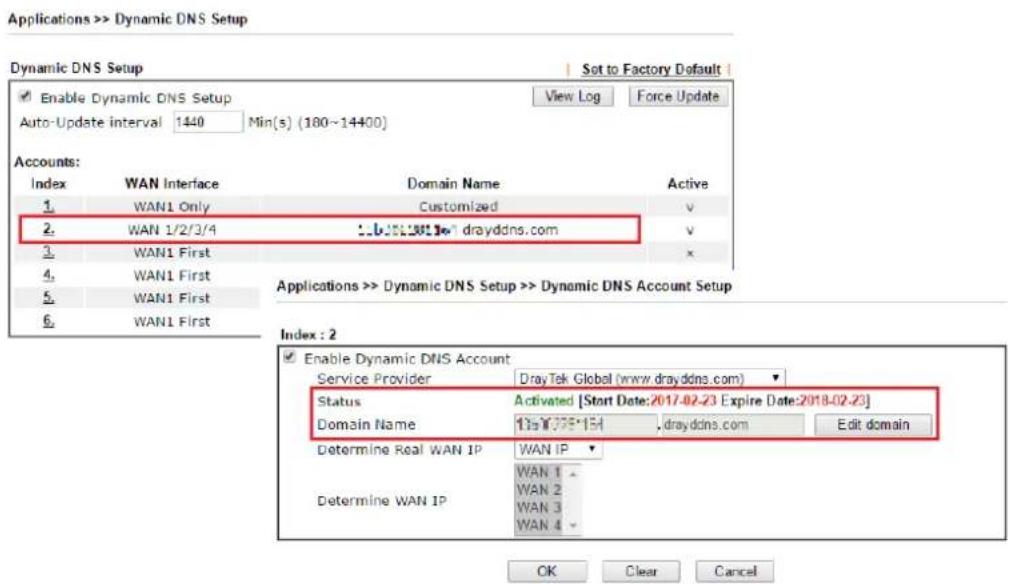Click the drayddns.com domain suffix field
The image size is (1009, 584).
(732, 424)
